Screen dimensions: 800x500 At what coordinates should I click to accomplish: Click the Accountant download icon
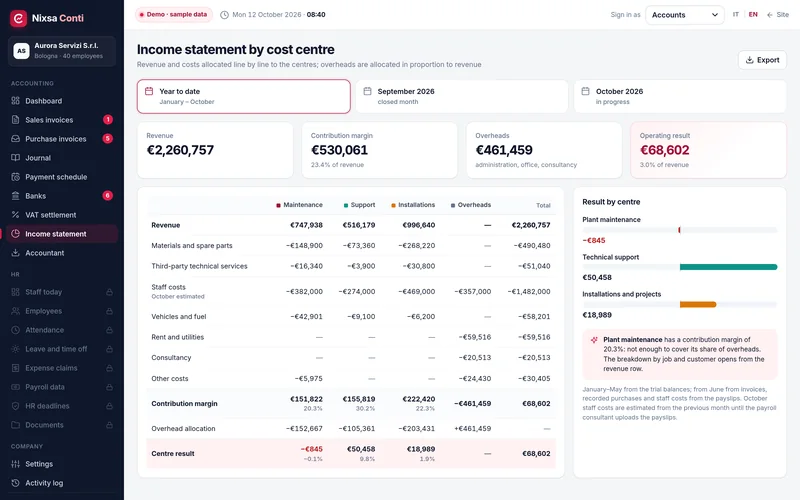pos(15,253)
